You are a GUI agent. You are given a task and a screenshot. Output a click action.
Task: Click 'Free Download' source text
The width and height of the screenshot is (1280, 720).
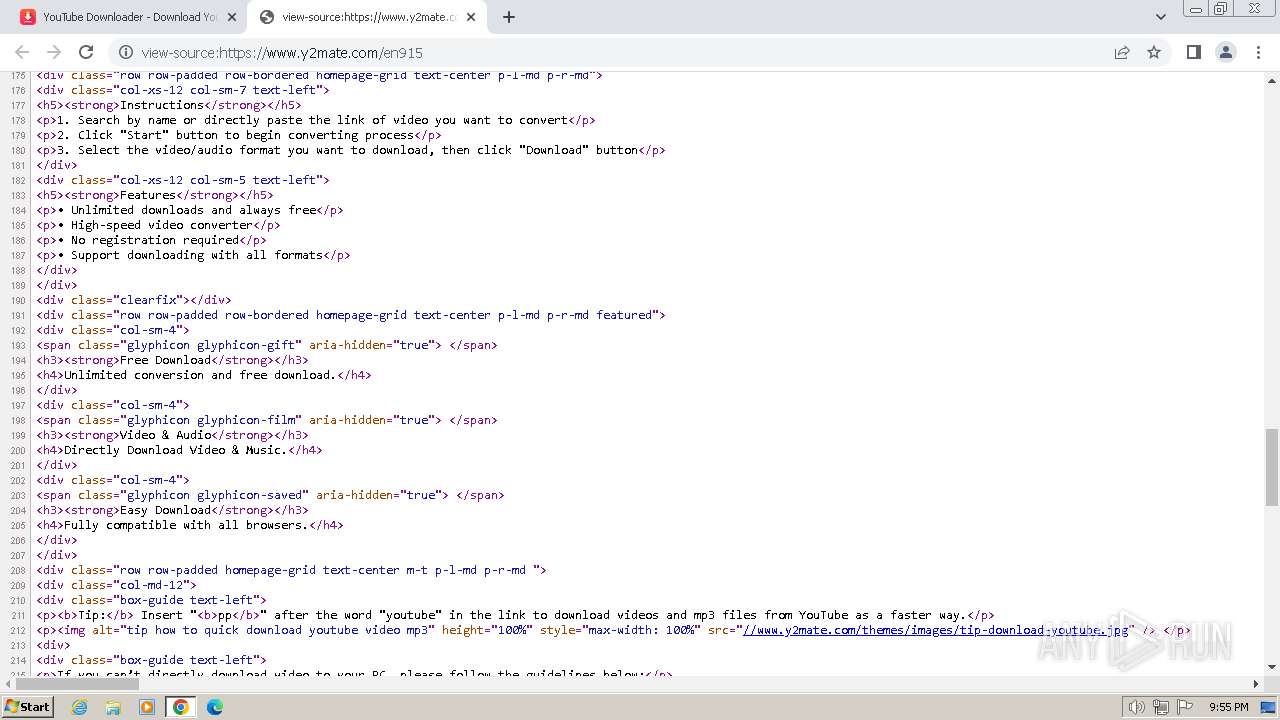165,360
